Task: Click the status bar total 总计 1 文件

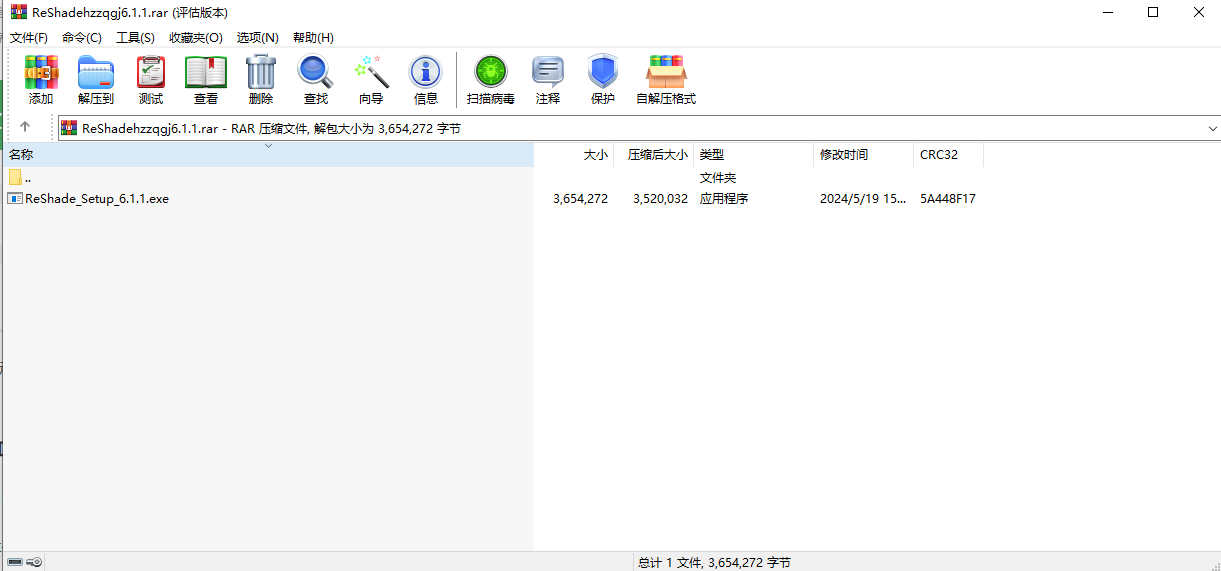Action: [x=714, y=563]
